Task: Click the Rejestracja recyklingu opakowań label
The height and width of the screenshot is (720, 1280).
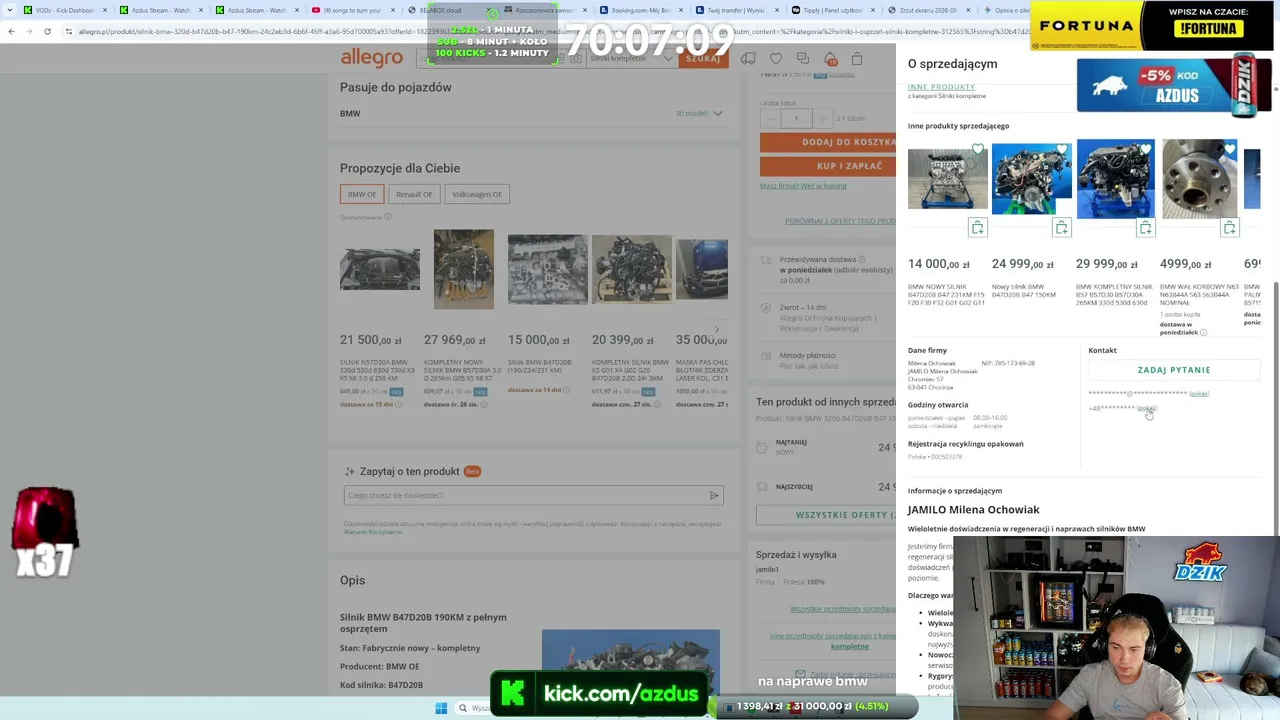Action: [966, 444]
